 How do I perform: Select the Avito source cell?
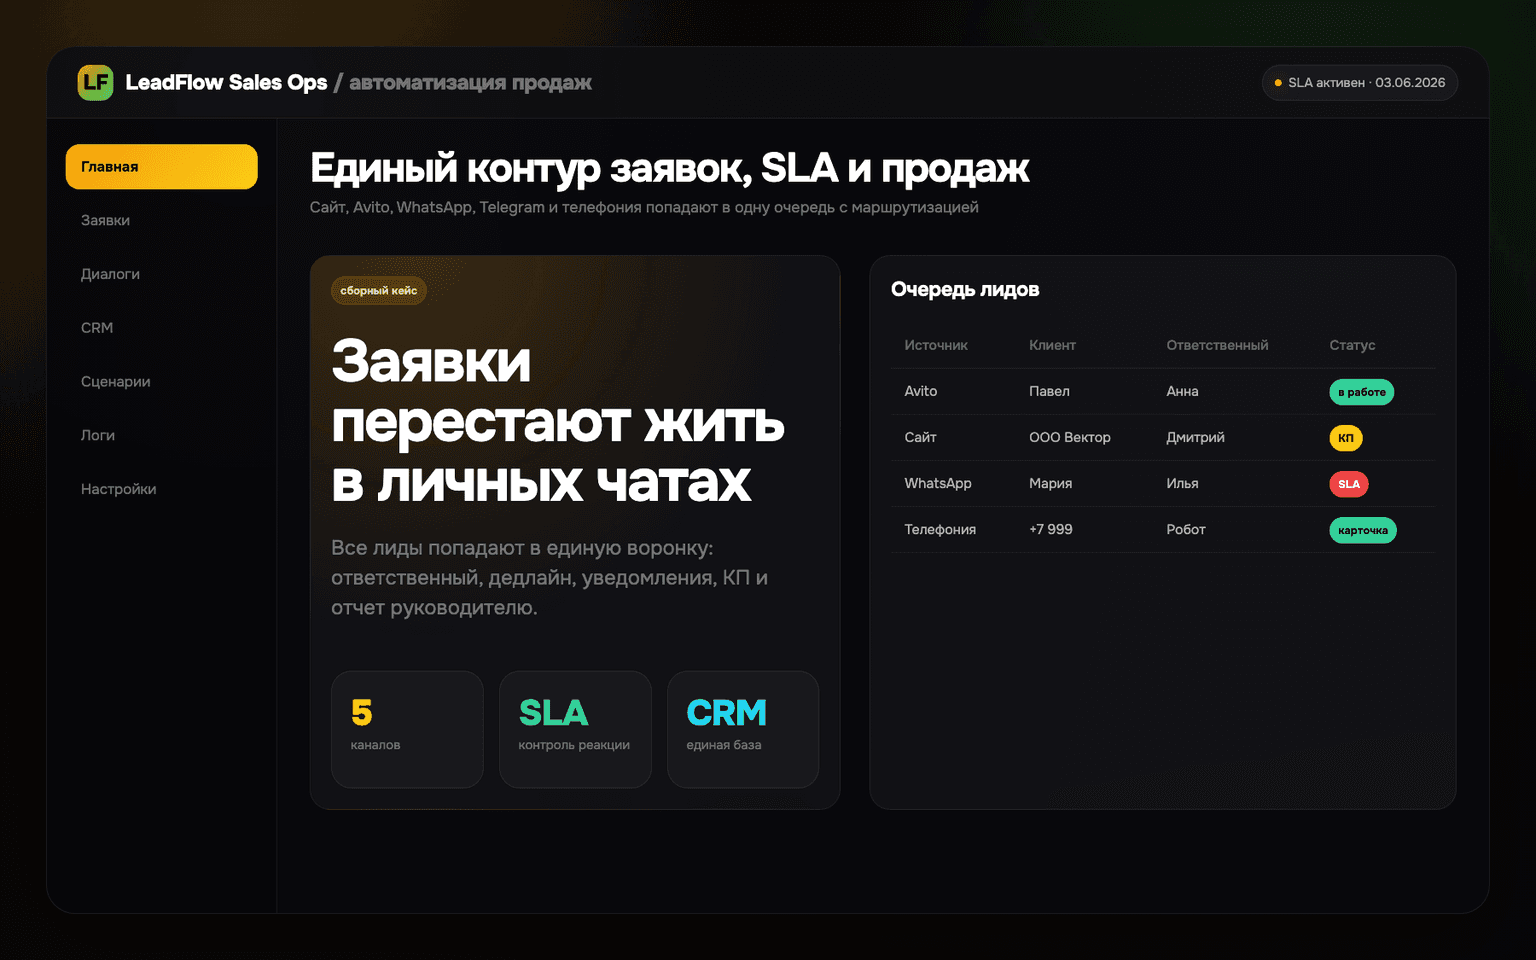click(x=921, y=391)
